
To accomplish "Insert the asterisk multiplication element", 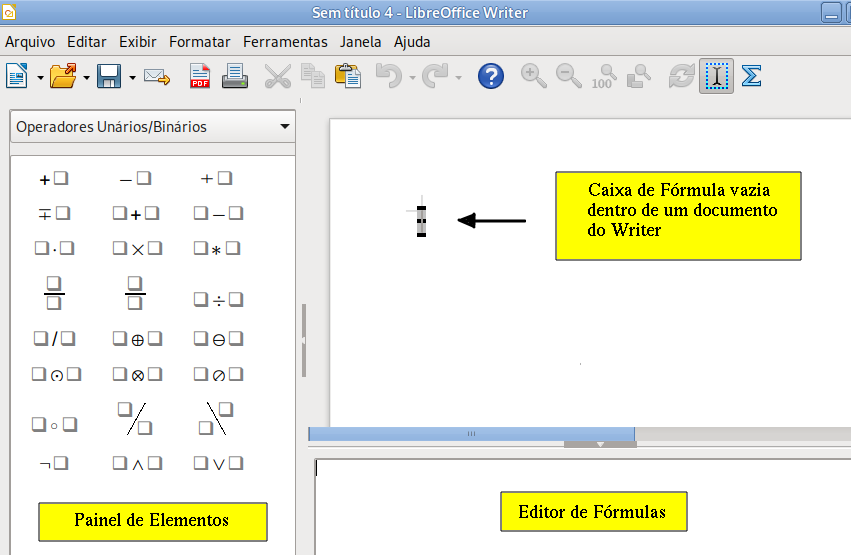I will [x=217, y=248].
